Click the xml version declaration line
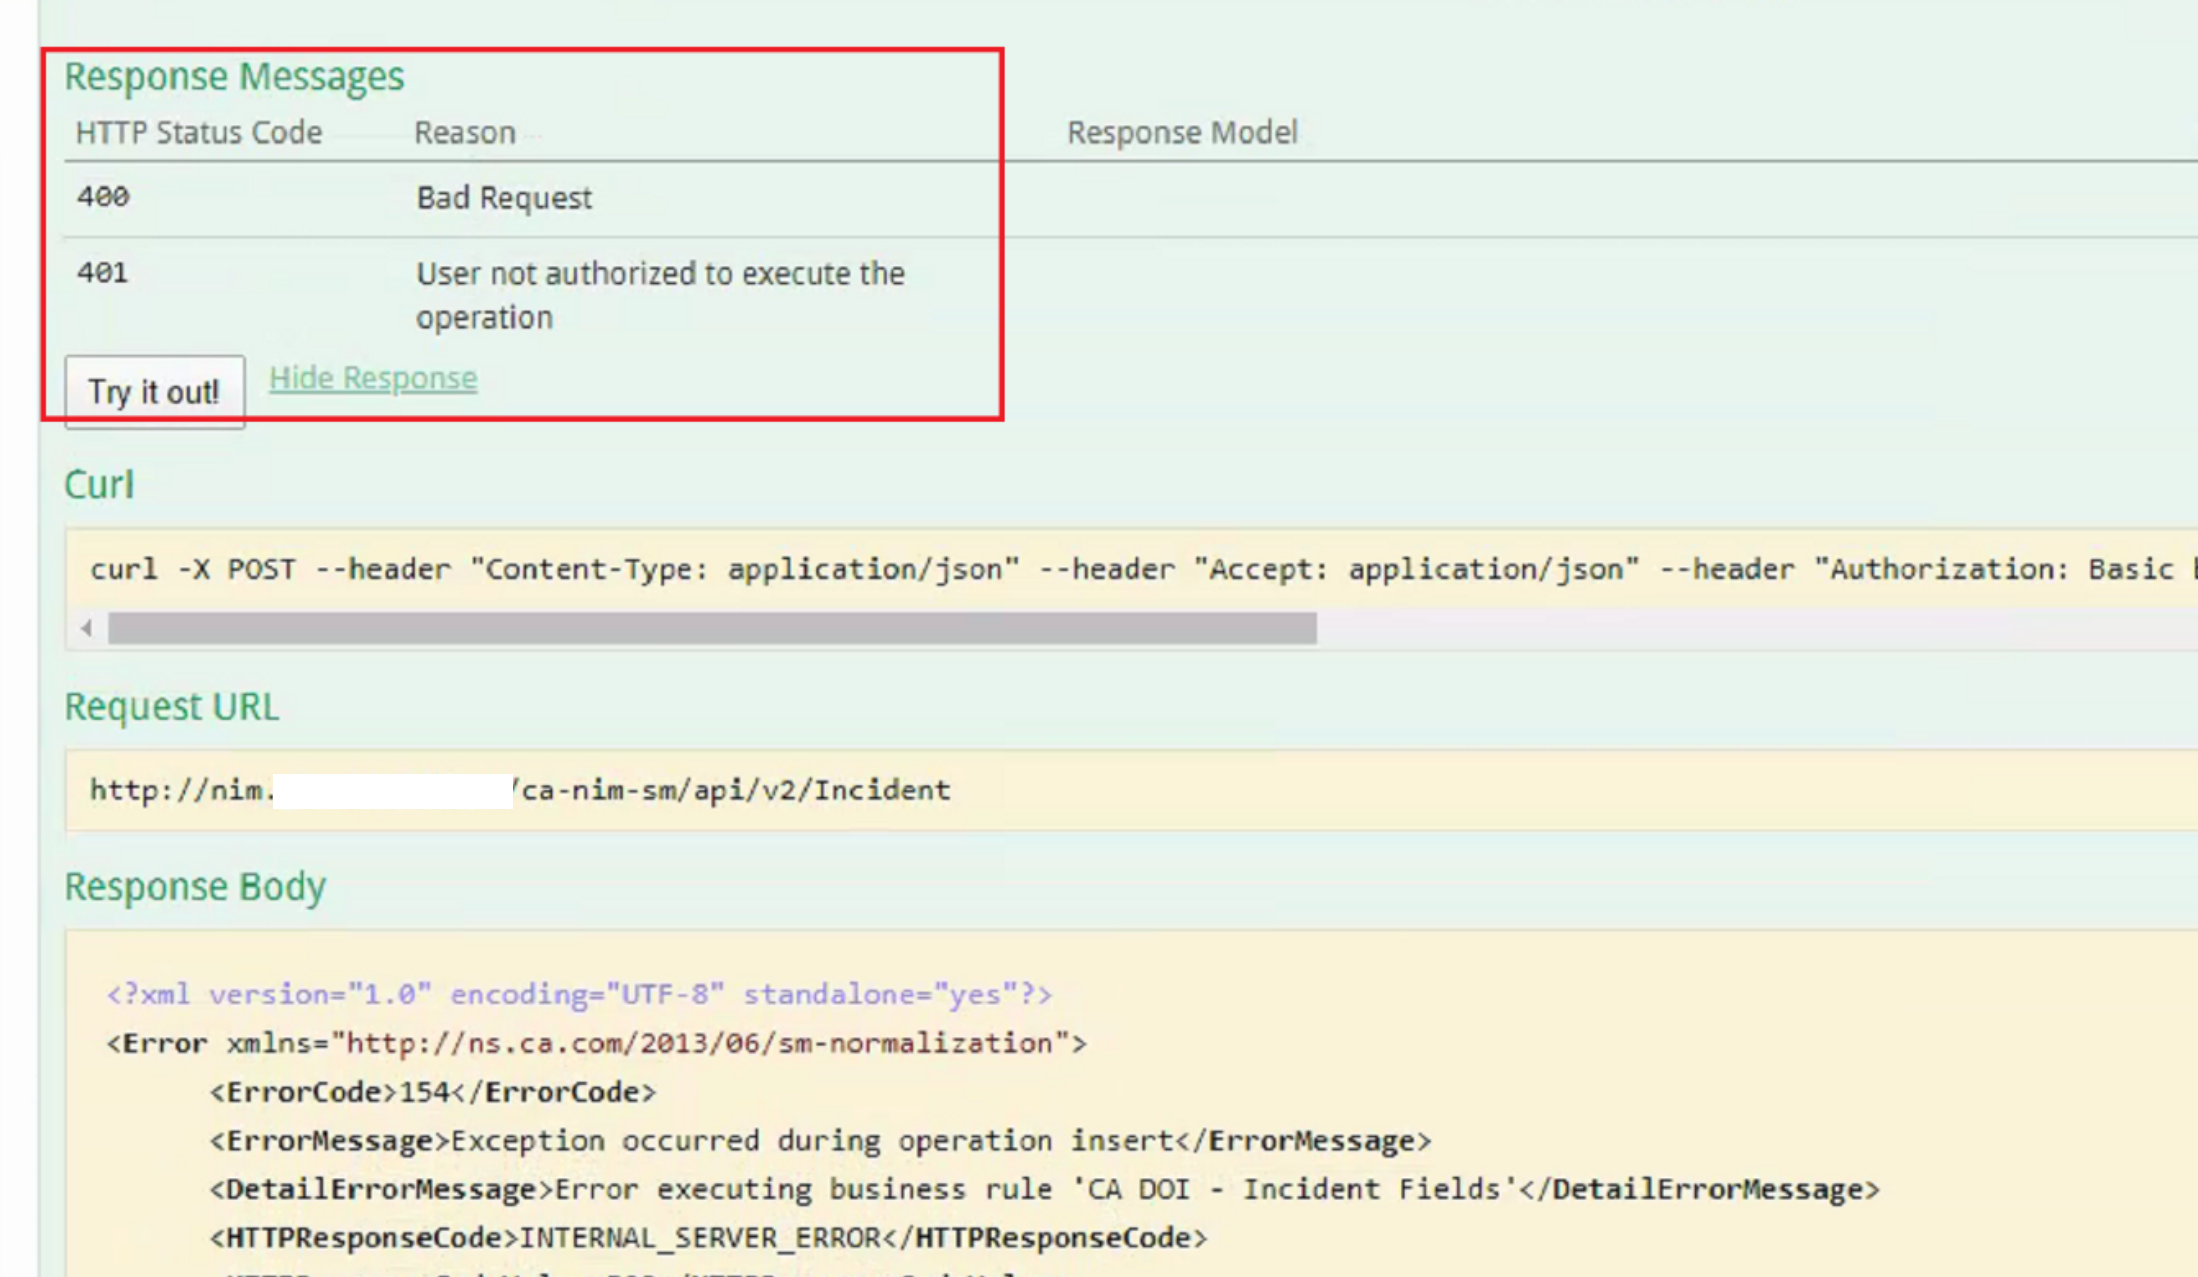Image resolution: width=2198 pixels, height=1277 pixels. [x=579, y=995]
